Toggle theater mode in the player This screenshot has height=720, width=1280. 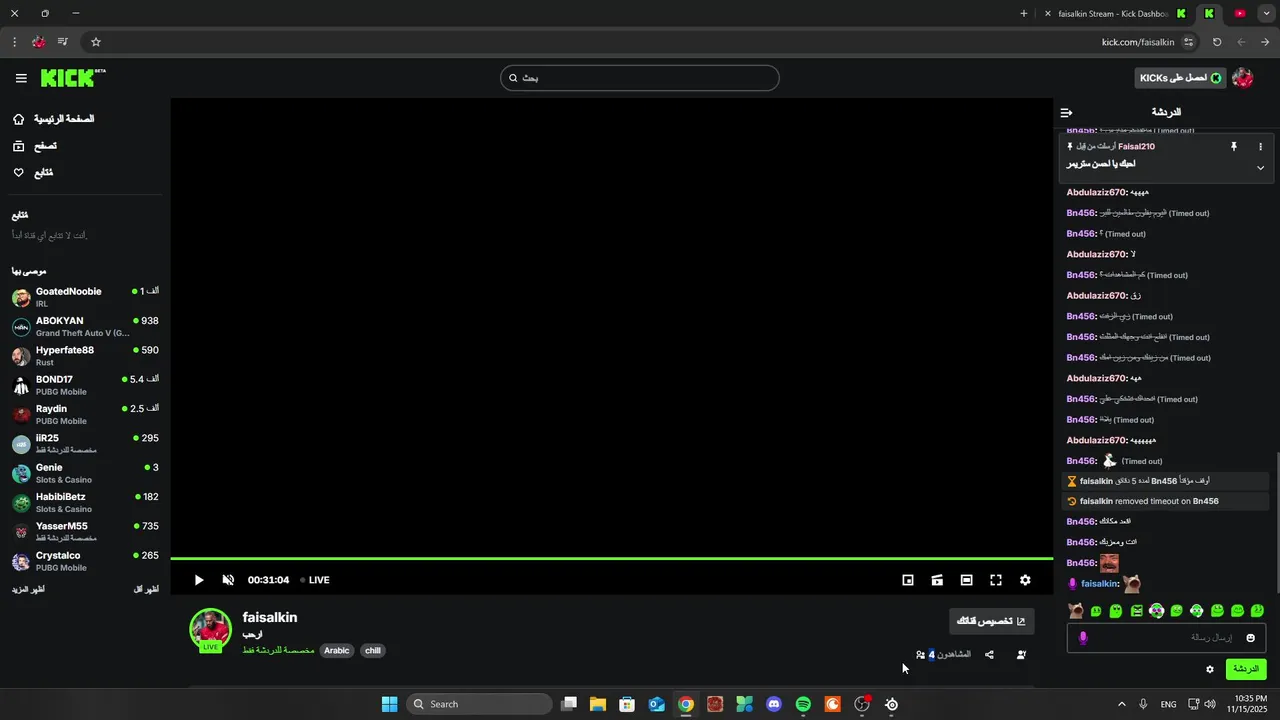click(x=966, y=580)
